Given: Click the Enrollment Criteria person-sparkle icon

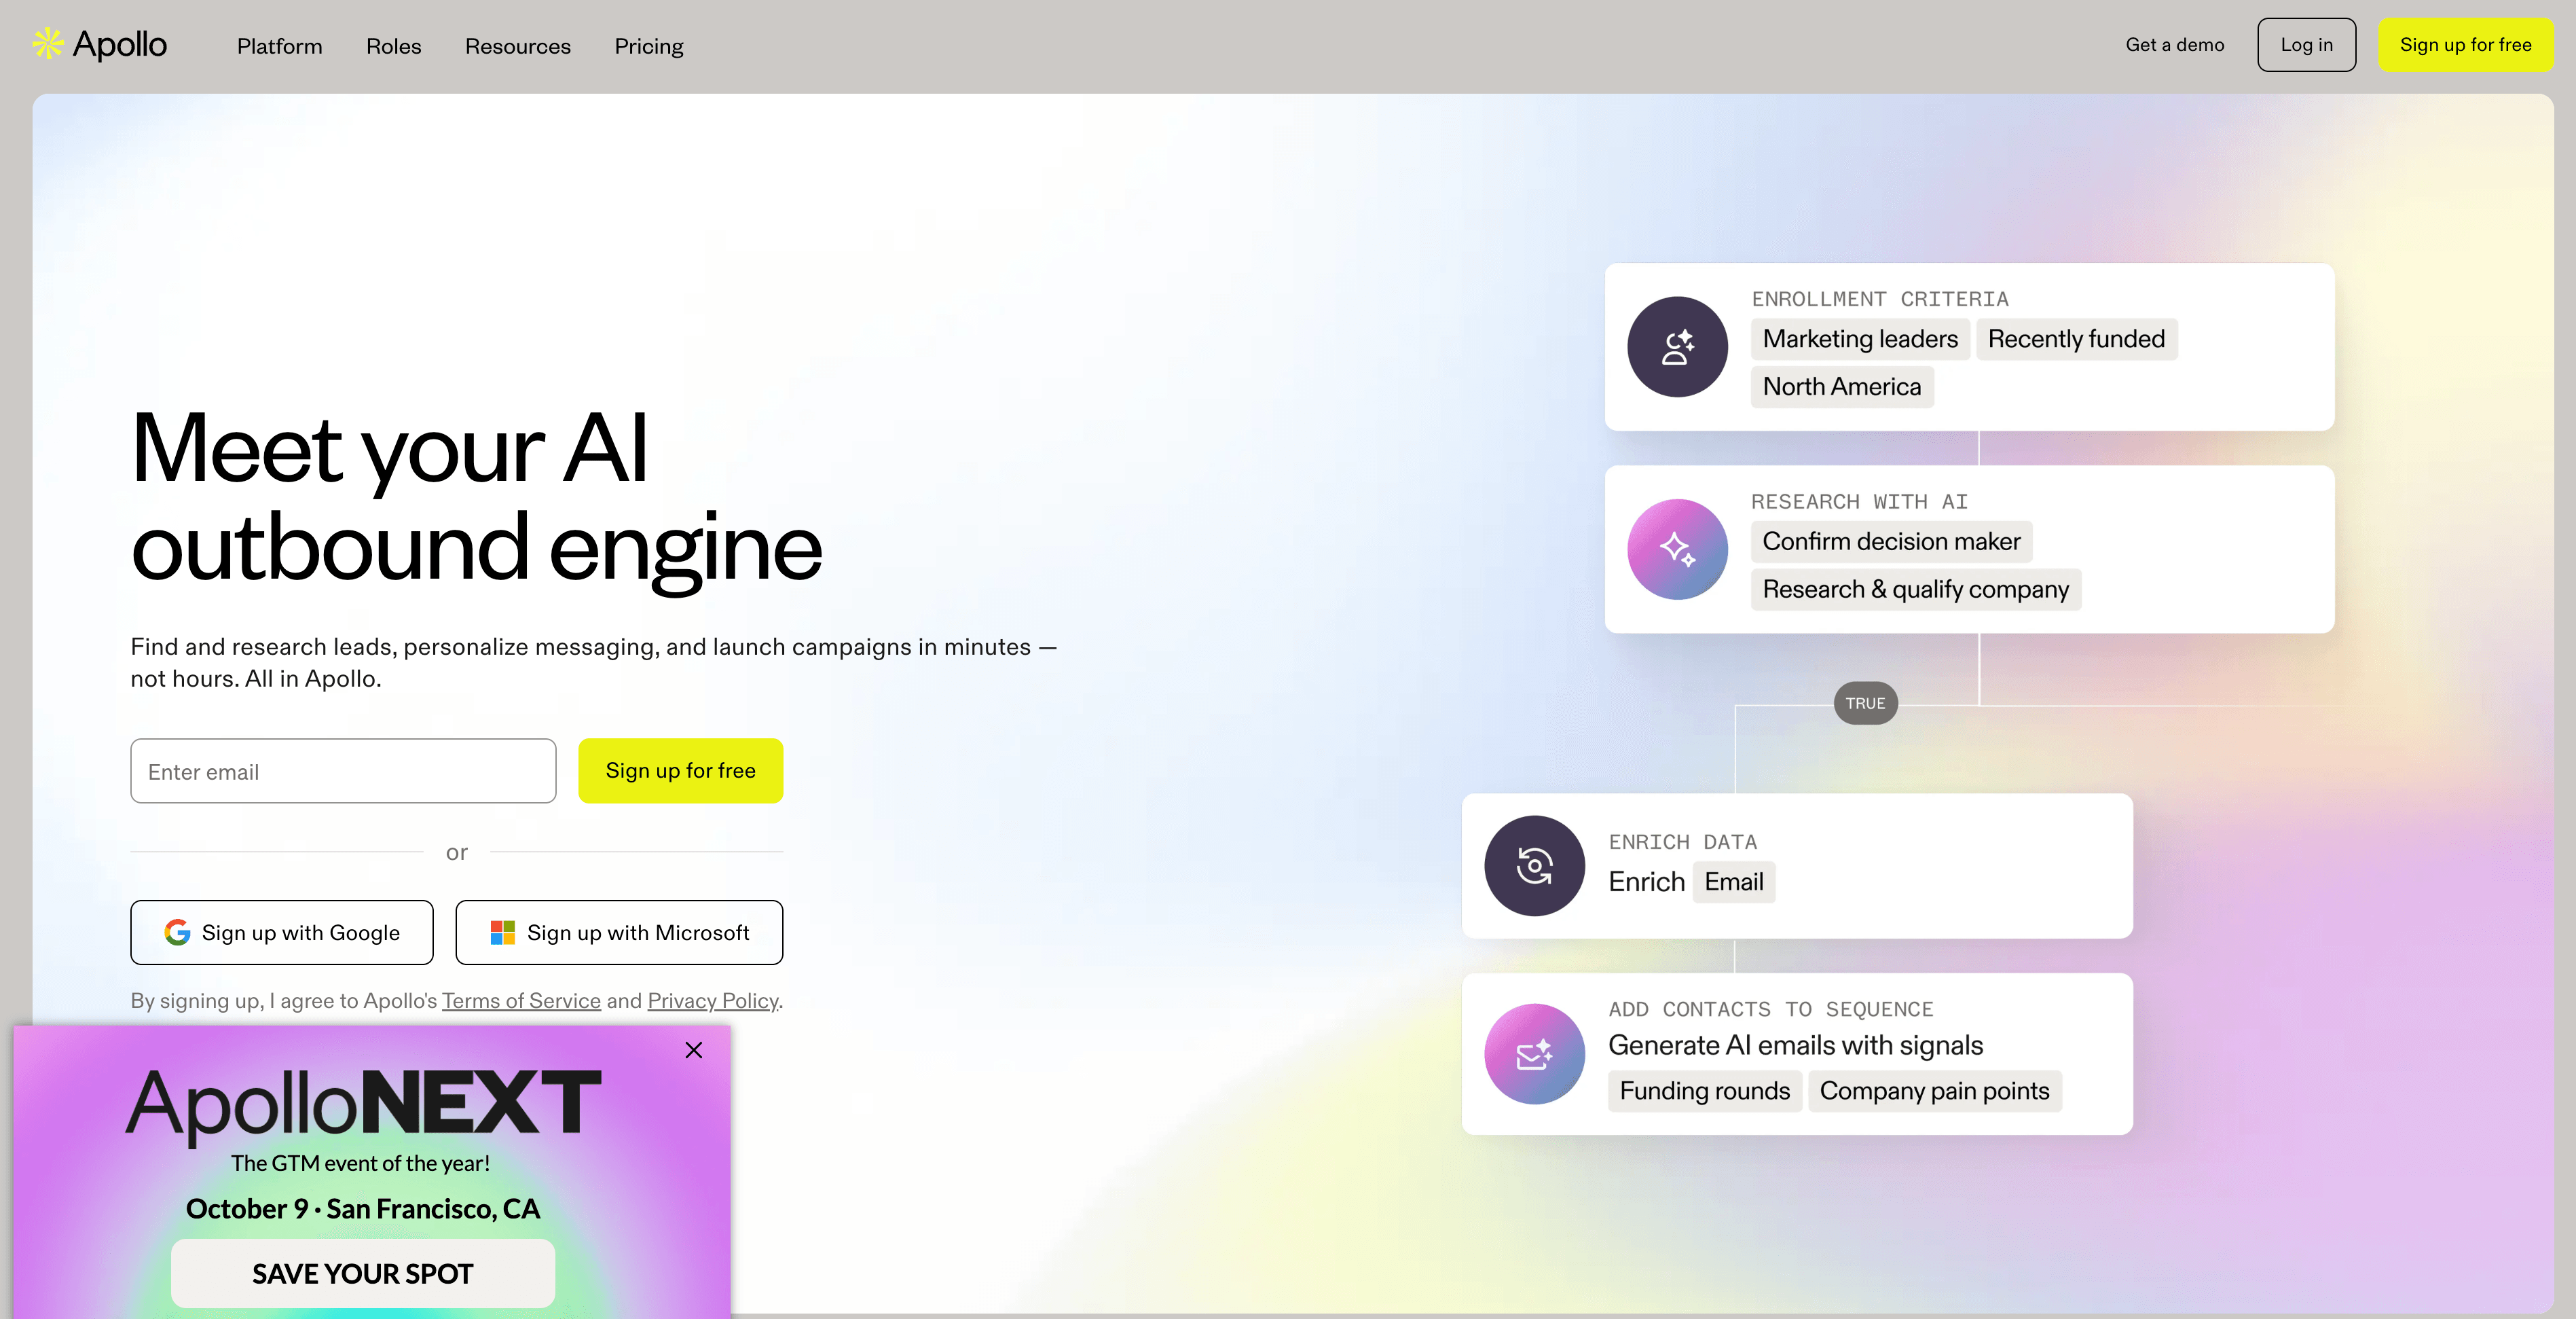Looking at the screenshot, I should pos(1677,347).
